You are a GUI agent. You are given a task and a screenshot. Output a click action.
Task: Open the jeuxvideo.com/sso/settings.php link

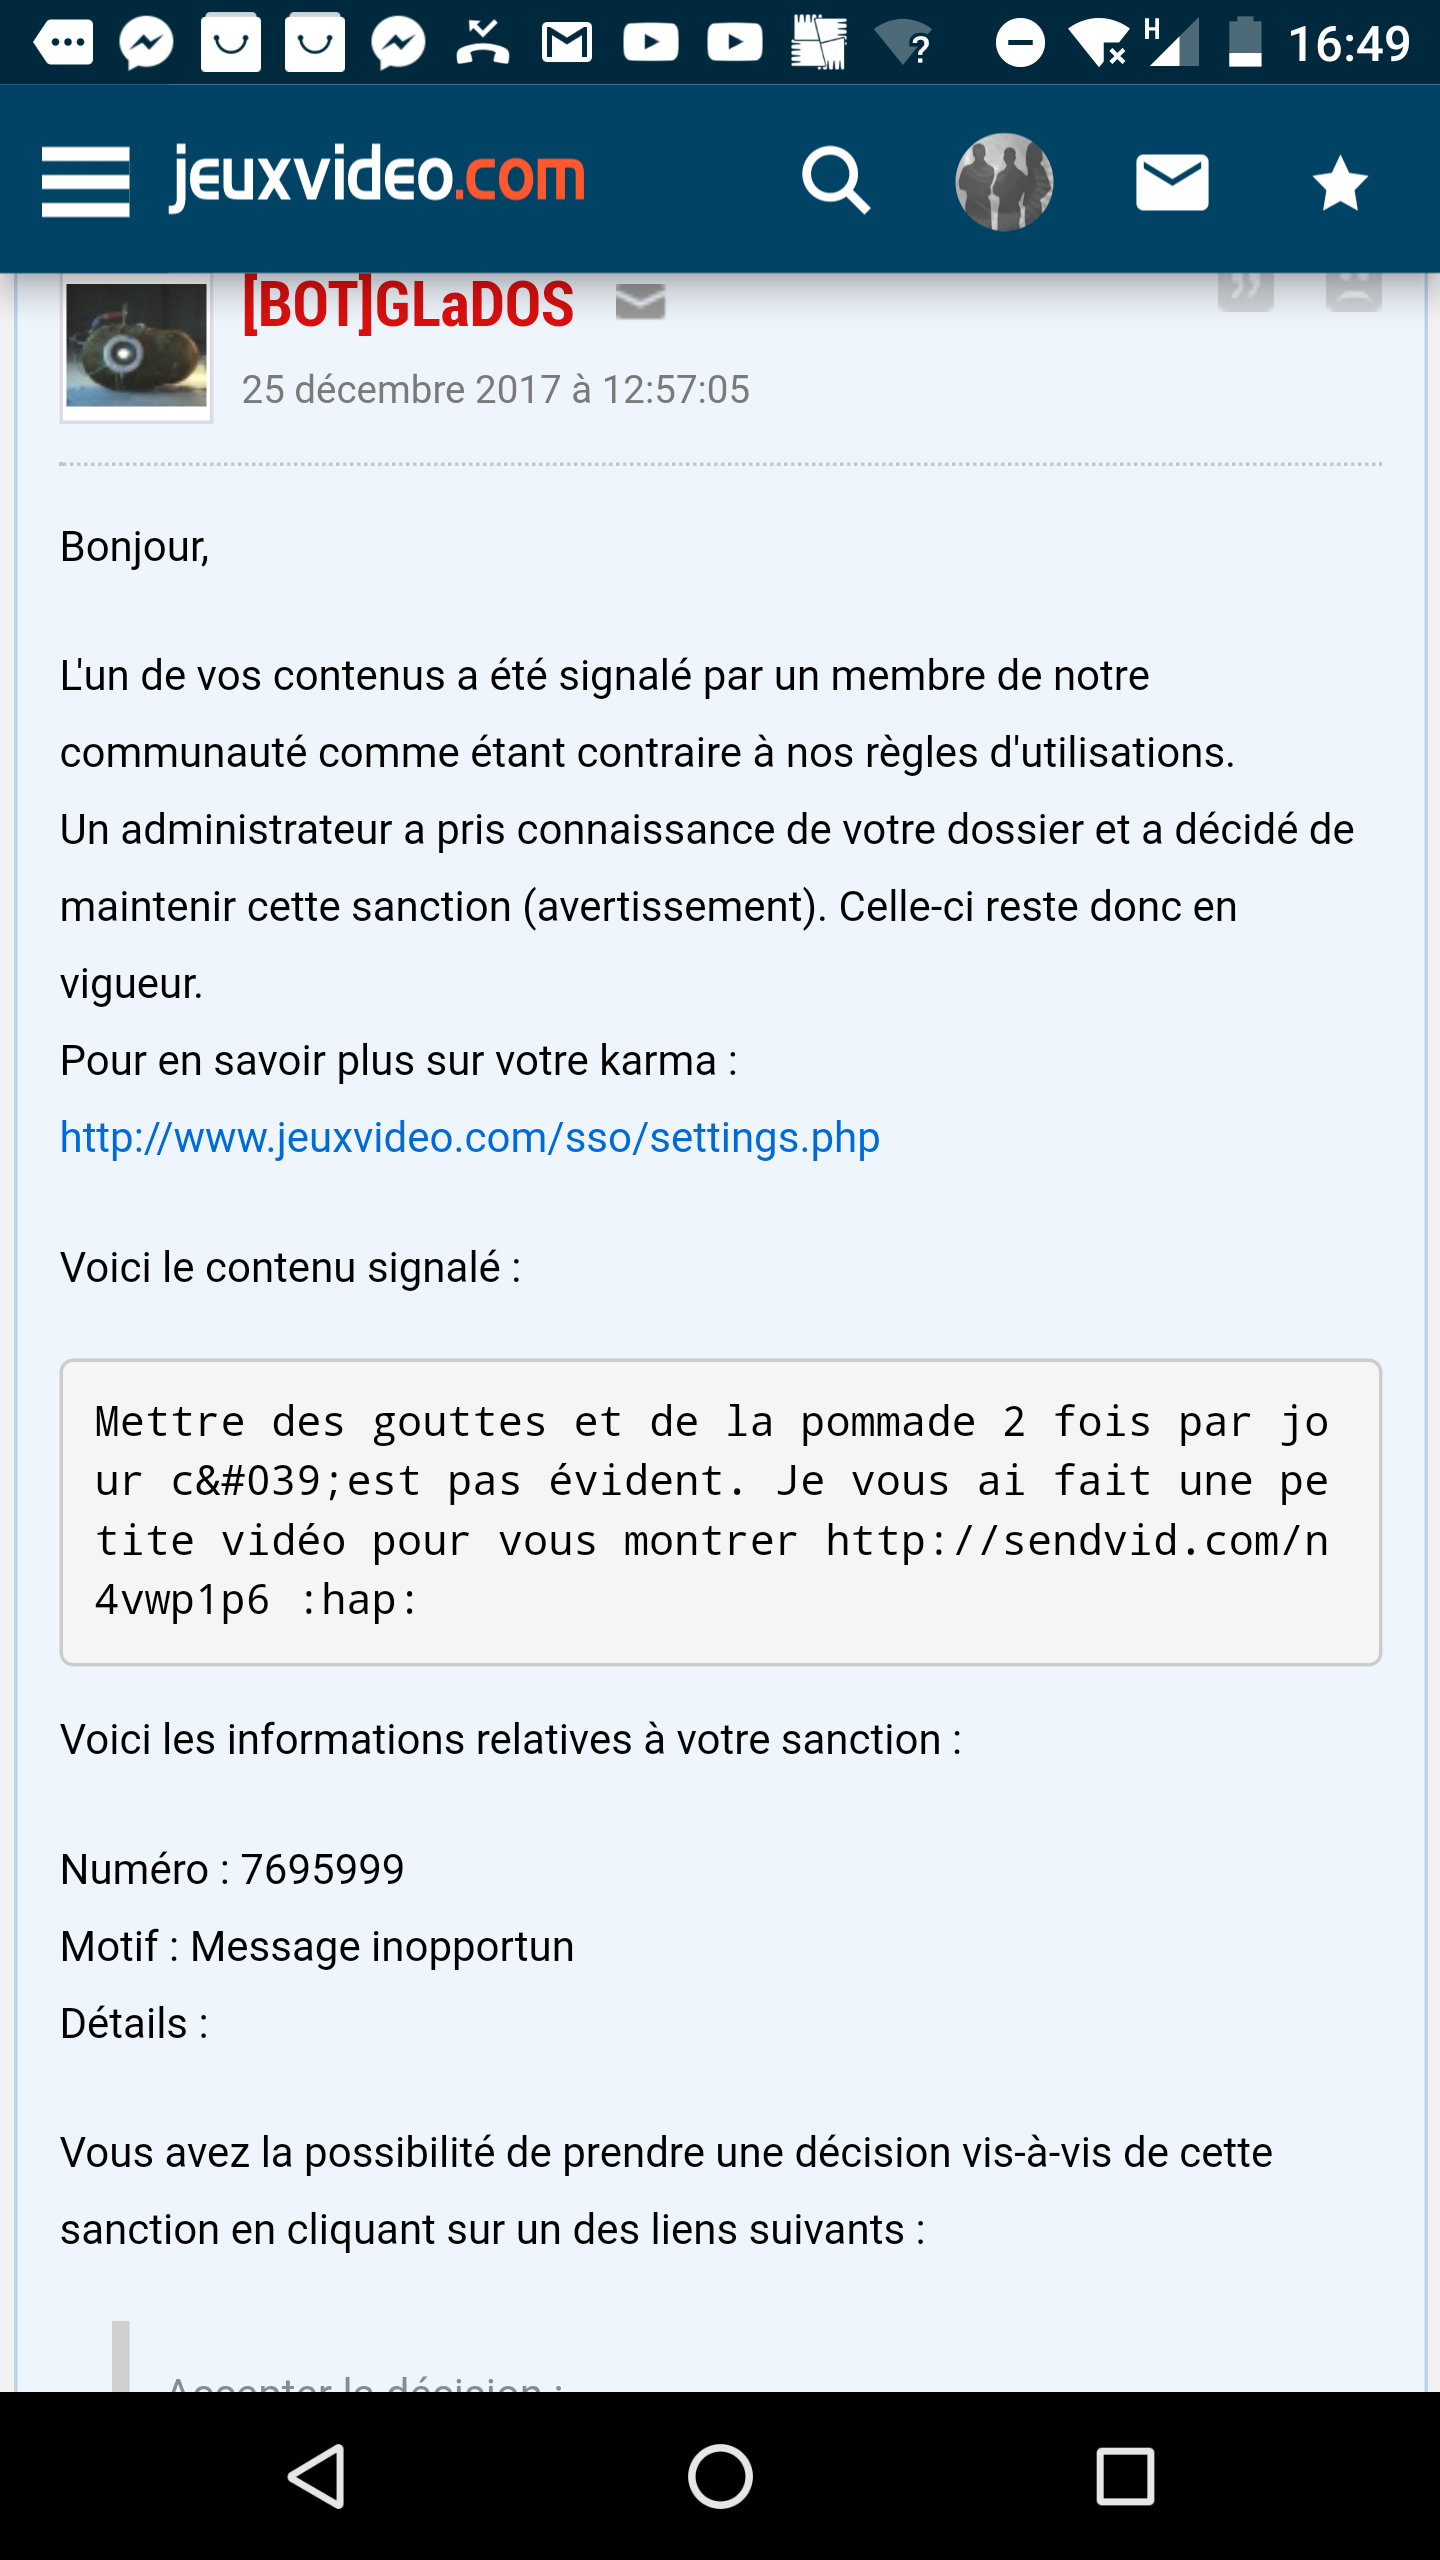click(470, 1138)
